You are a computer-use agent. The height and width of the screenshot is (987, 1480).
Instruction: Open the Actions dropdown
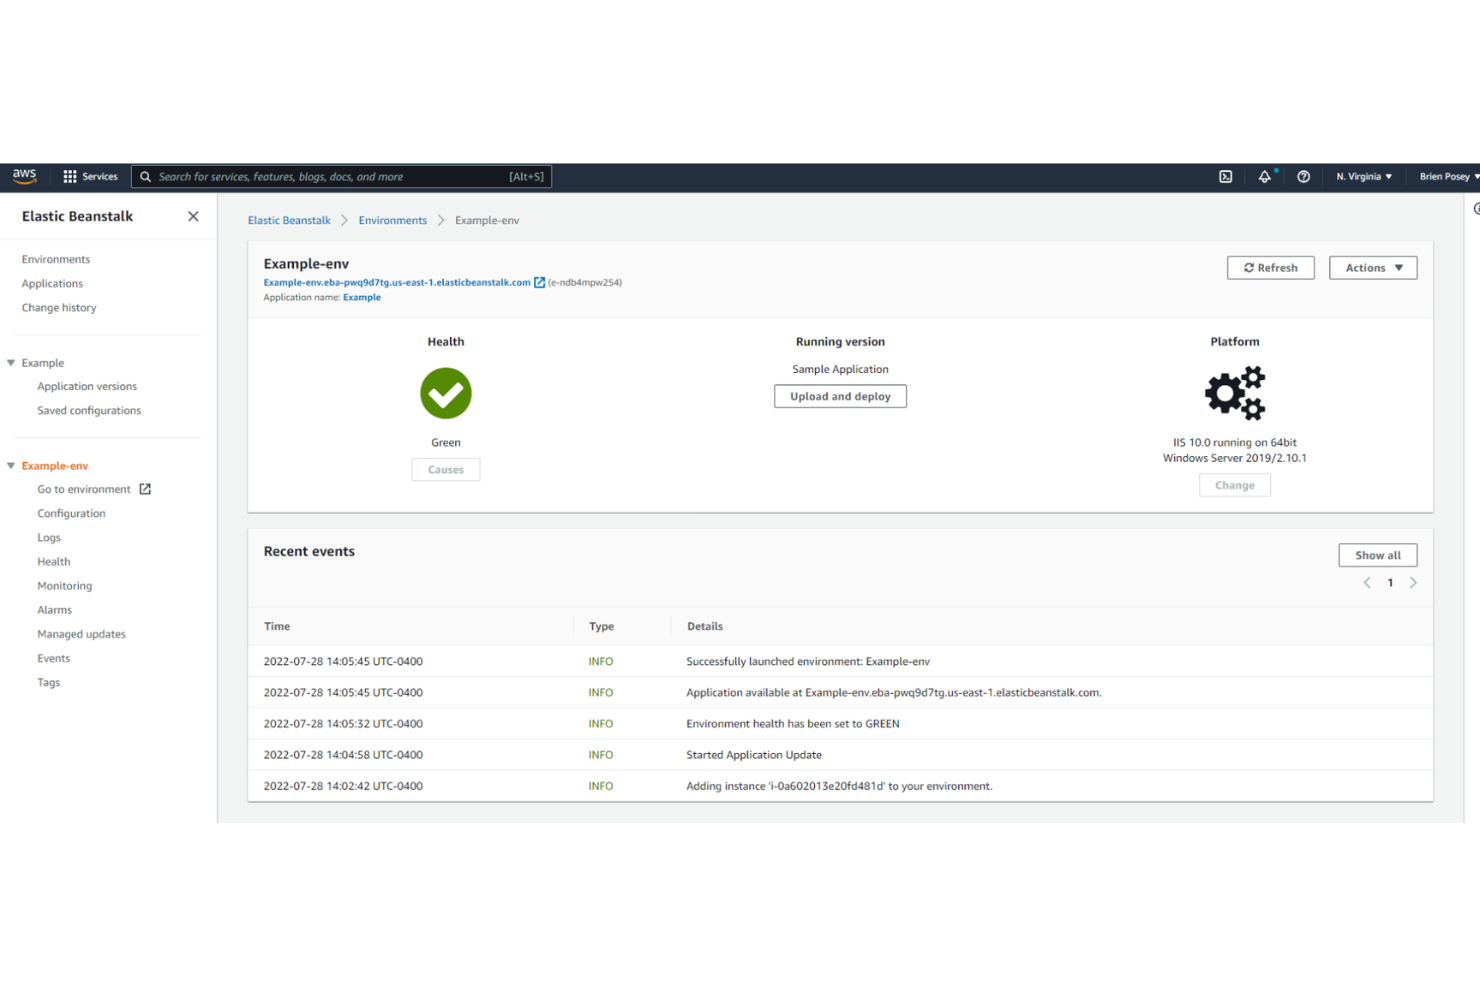1372,267
